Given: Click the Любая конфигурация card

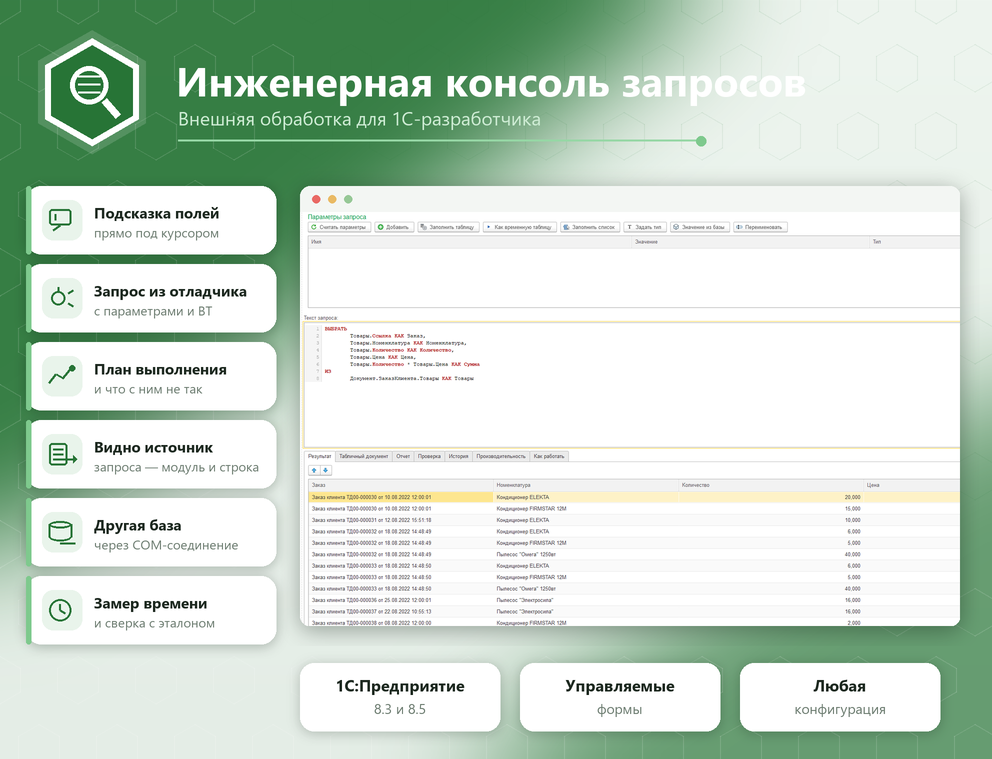Looking at the screenshot, I should (x=840, y=697).
